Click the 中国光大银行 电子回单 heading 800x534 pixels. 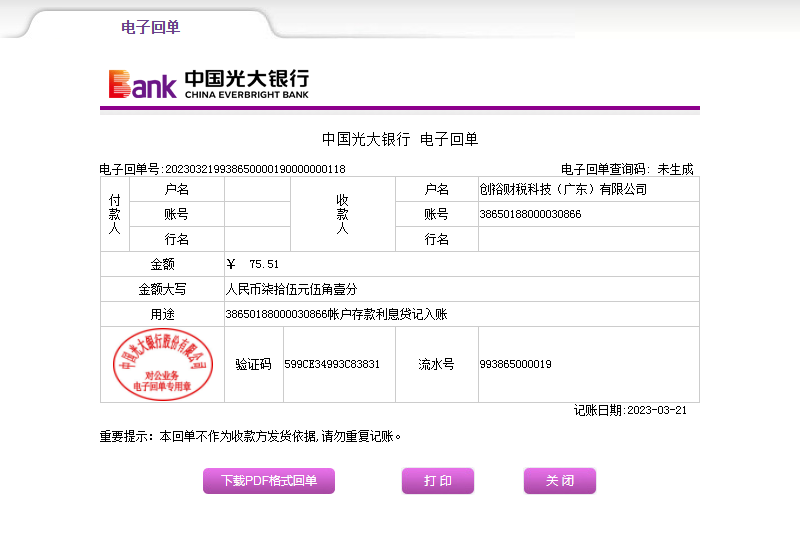click(x=400, y=139)
